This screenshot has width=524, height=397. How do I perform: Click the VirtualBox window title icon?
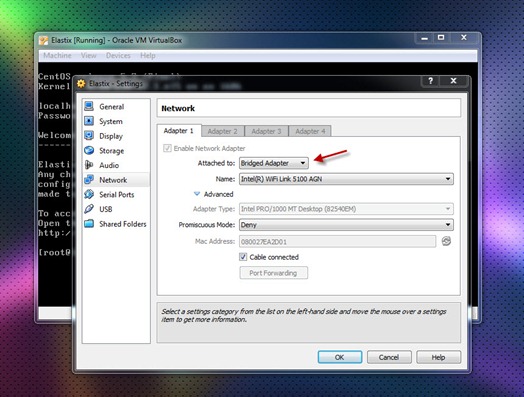pyautogui.click(x=43, y=40)
